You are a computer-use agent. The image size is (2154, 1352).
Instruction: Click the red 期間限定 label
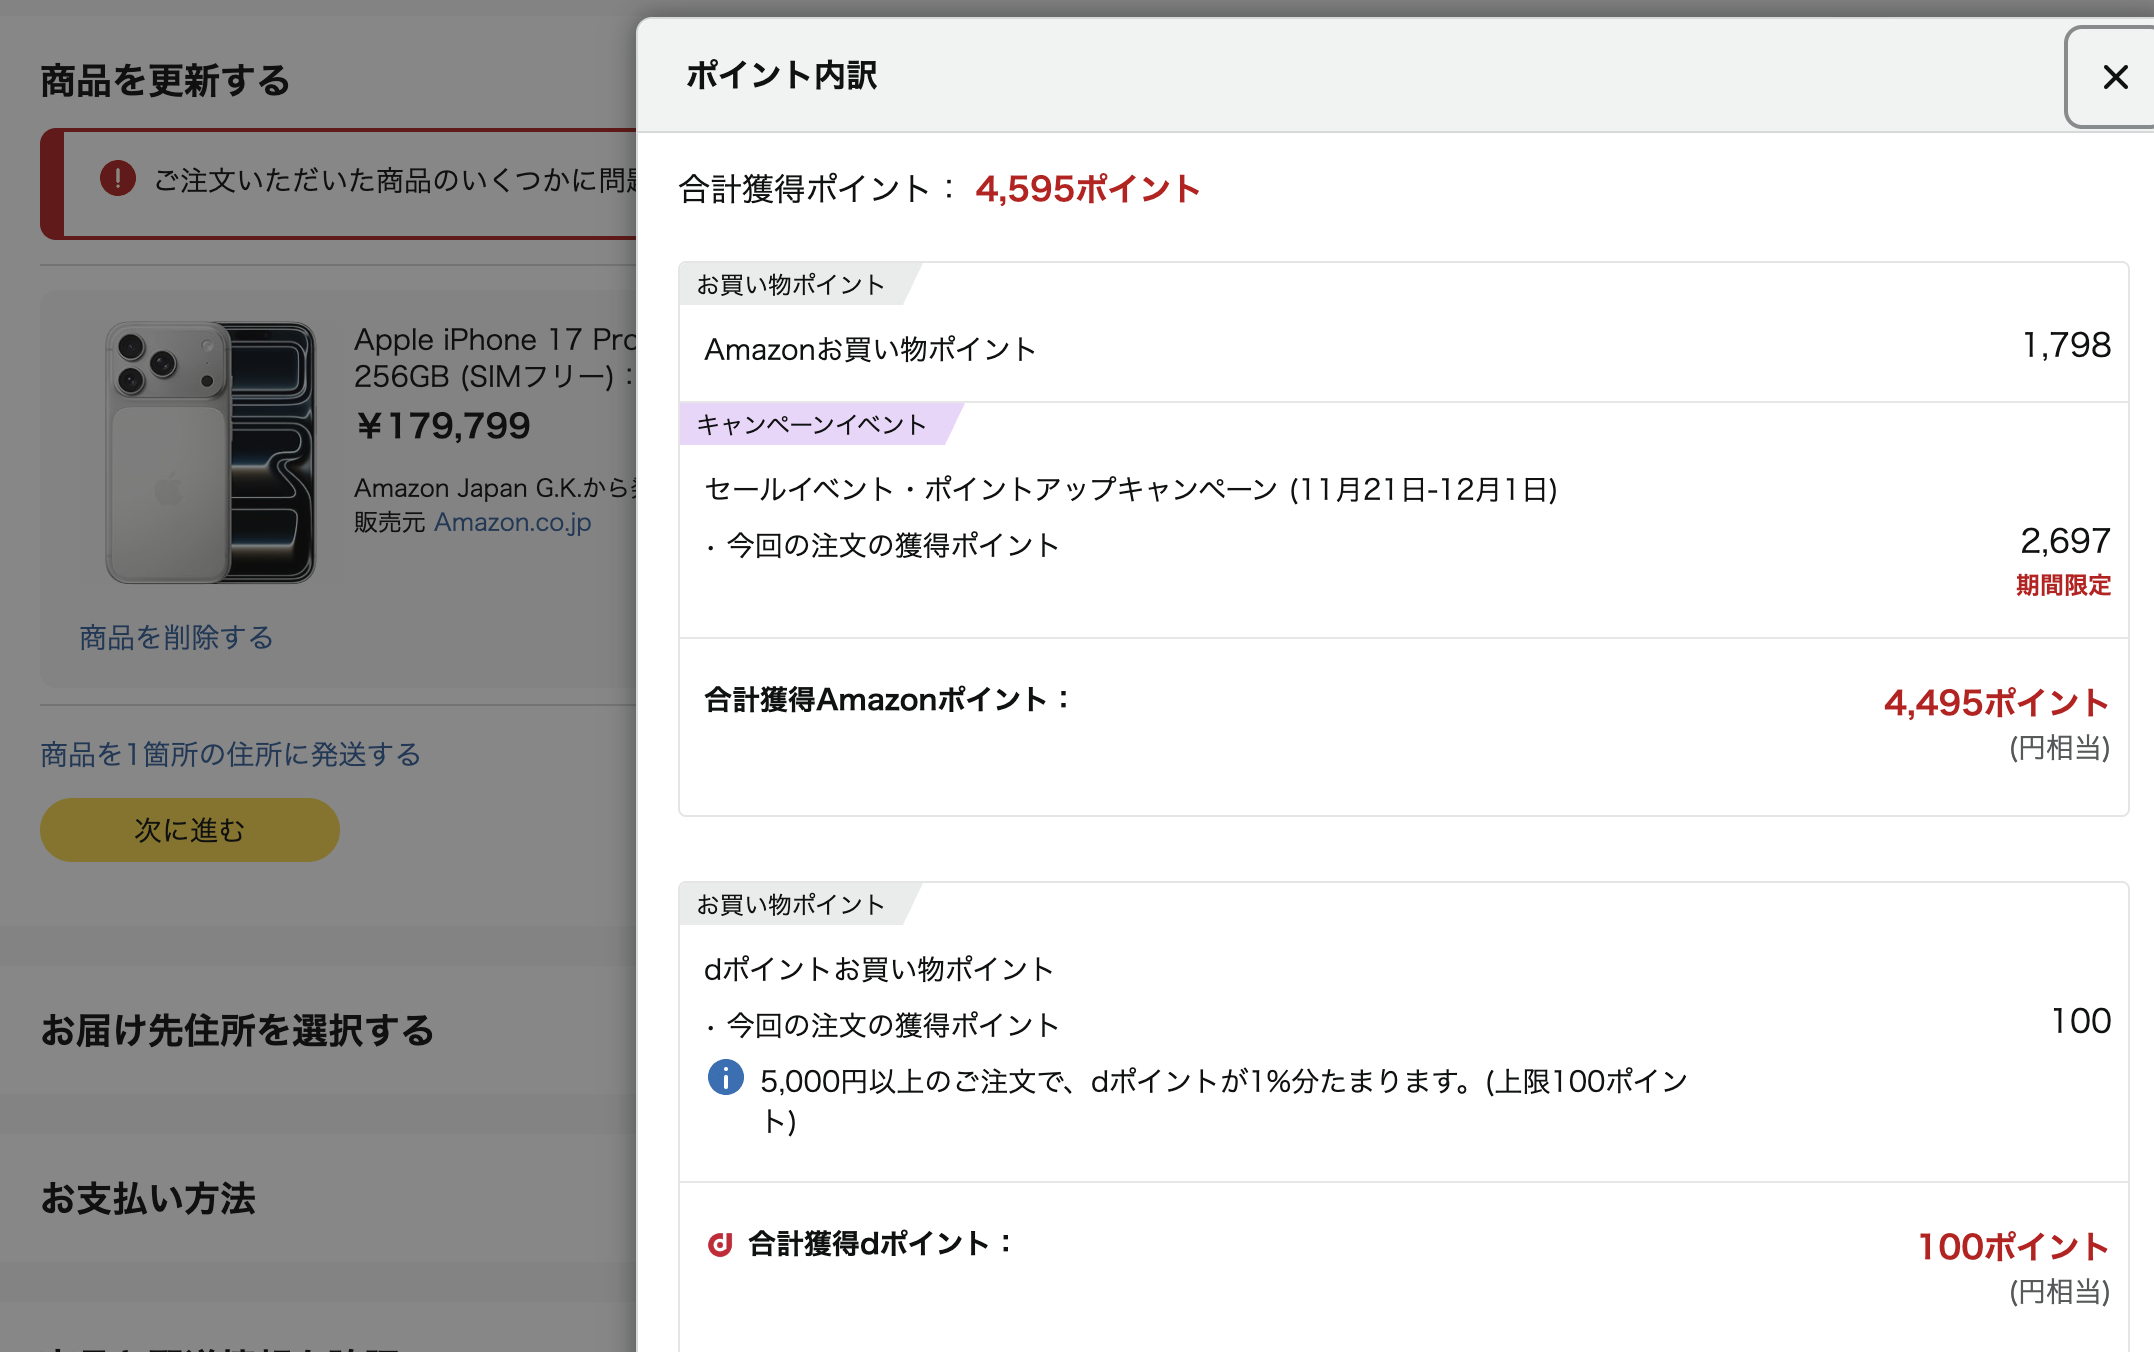coord(2062,585)
